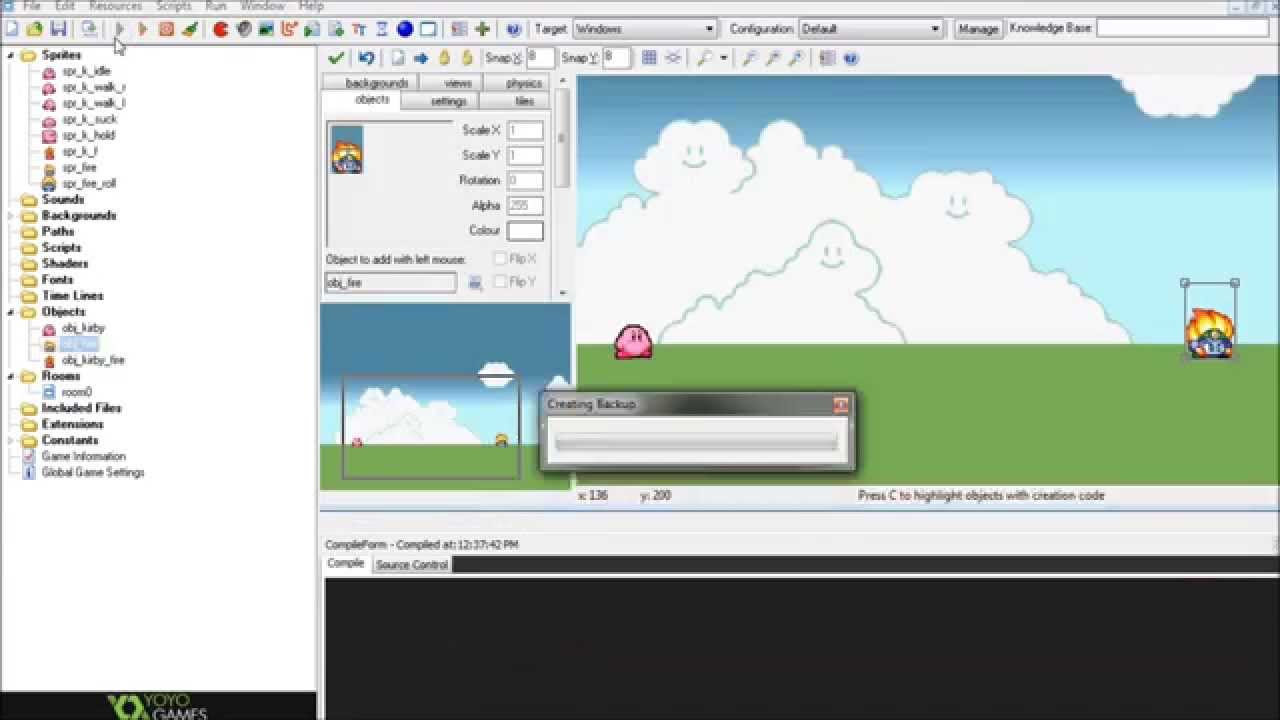This screenshot has width=1280, height=720.
Task: Create a font with the TT icon
Action: [359, 29]
